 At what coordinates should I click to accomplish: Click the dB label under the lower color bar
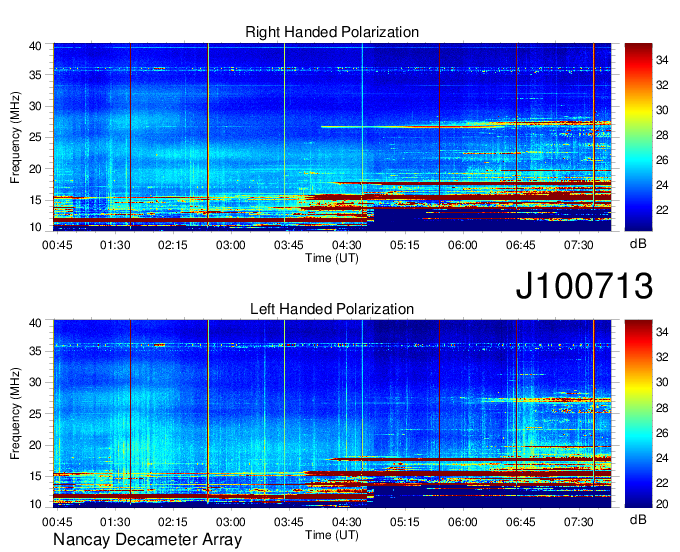pyautogui.click(x=638, y=519)
